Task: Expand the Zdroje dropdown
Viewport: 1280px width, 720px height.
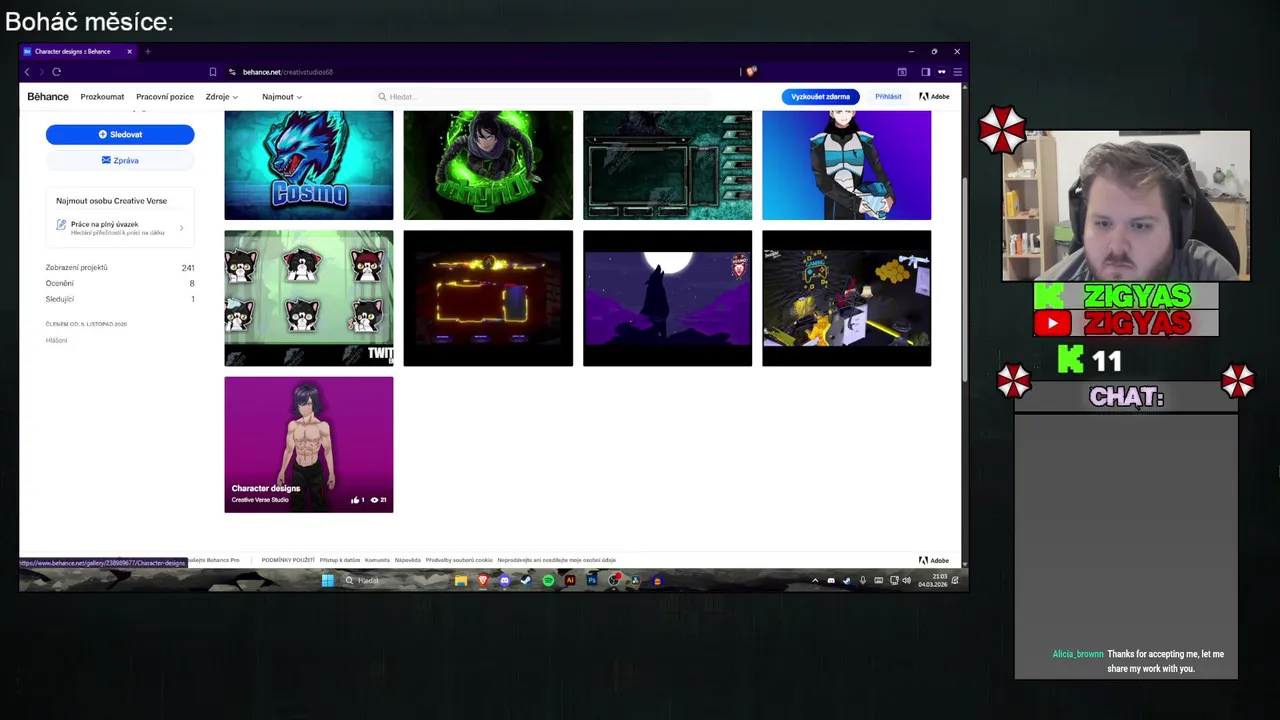Action: pyautogui.click(x=221, y=97)
